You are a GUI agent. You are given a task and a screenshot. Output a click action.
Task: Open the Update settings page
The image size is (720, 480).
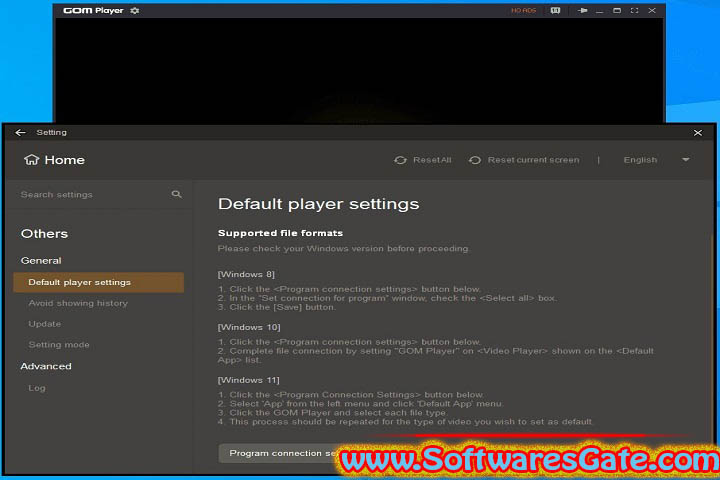point(45,324)
